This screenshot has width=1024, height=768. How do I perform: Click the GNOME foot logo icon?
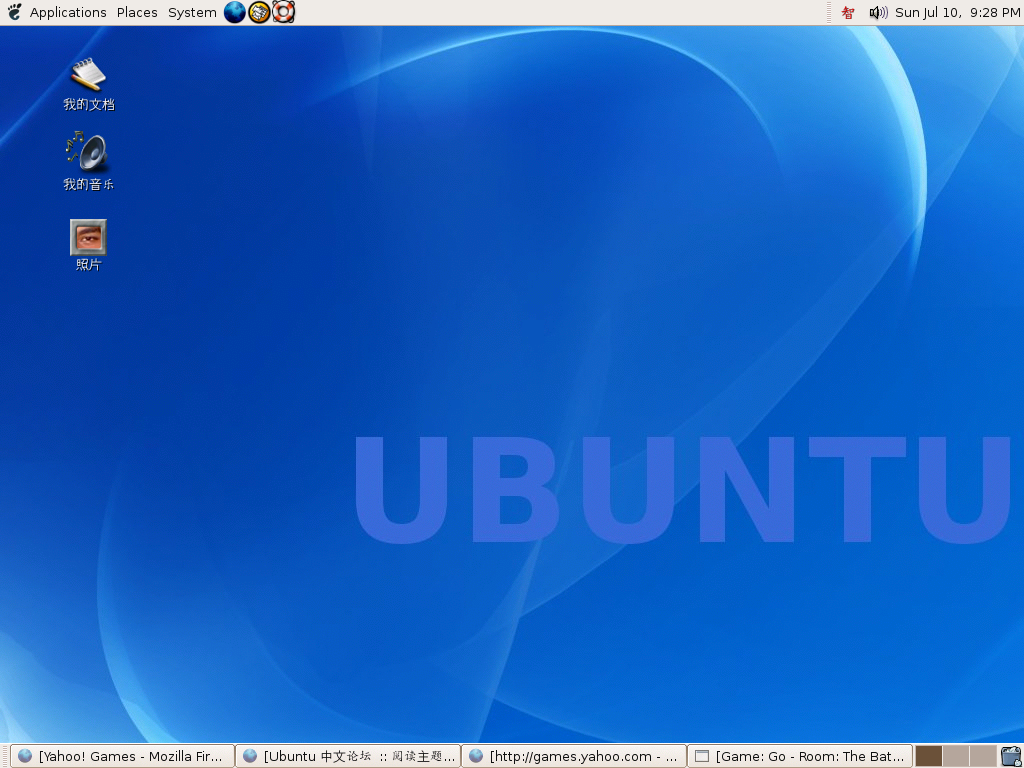click(14, 12)
